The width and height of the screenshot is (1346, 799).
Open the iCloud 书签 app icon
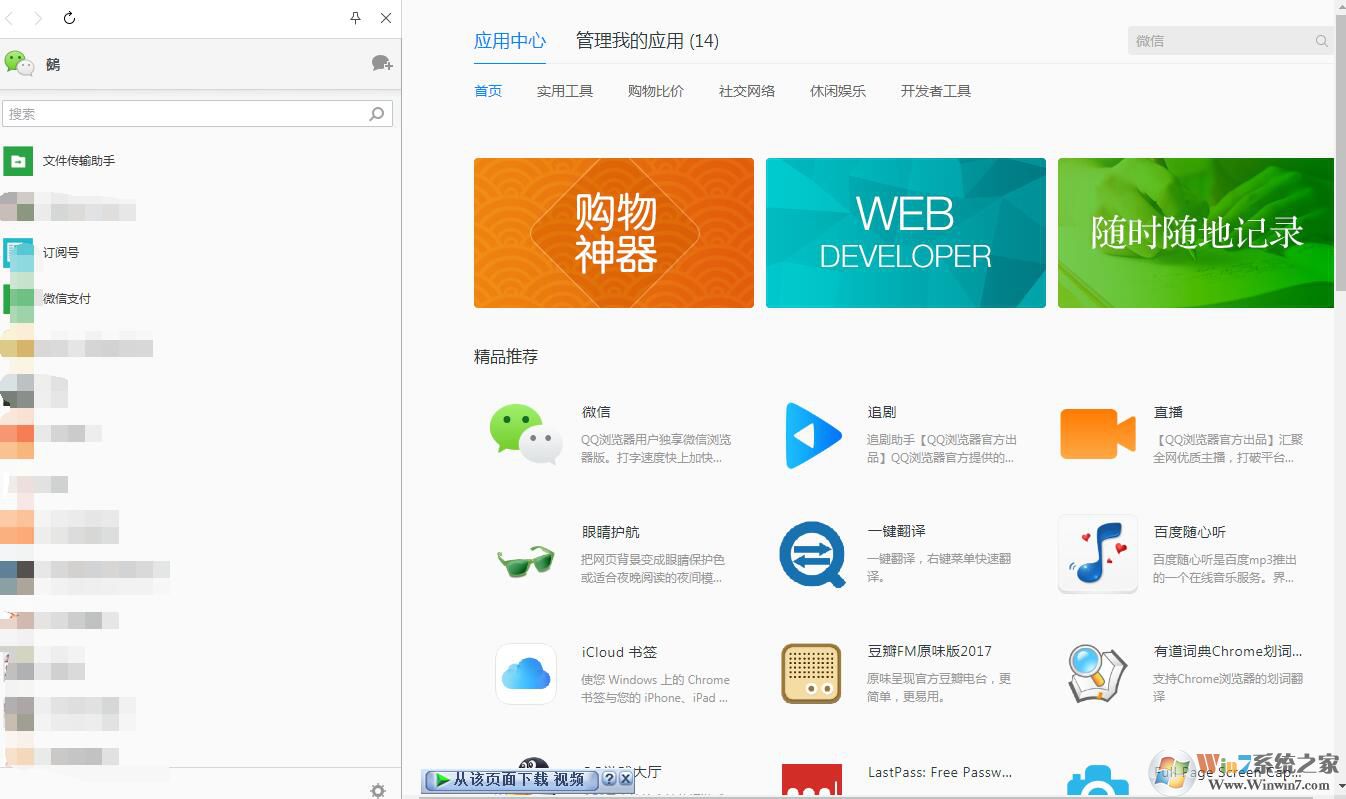[x=524, y=674]
